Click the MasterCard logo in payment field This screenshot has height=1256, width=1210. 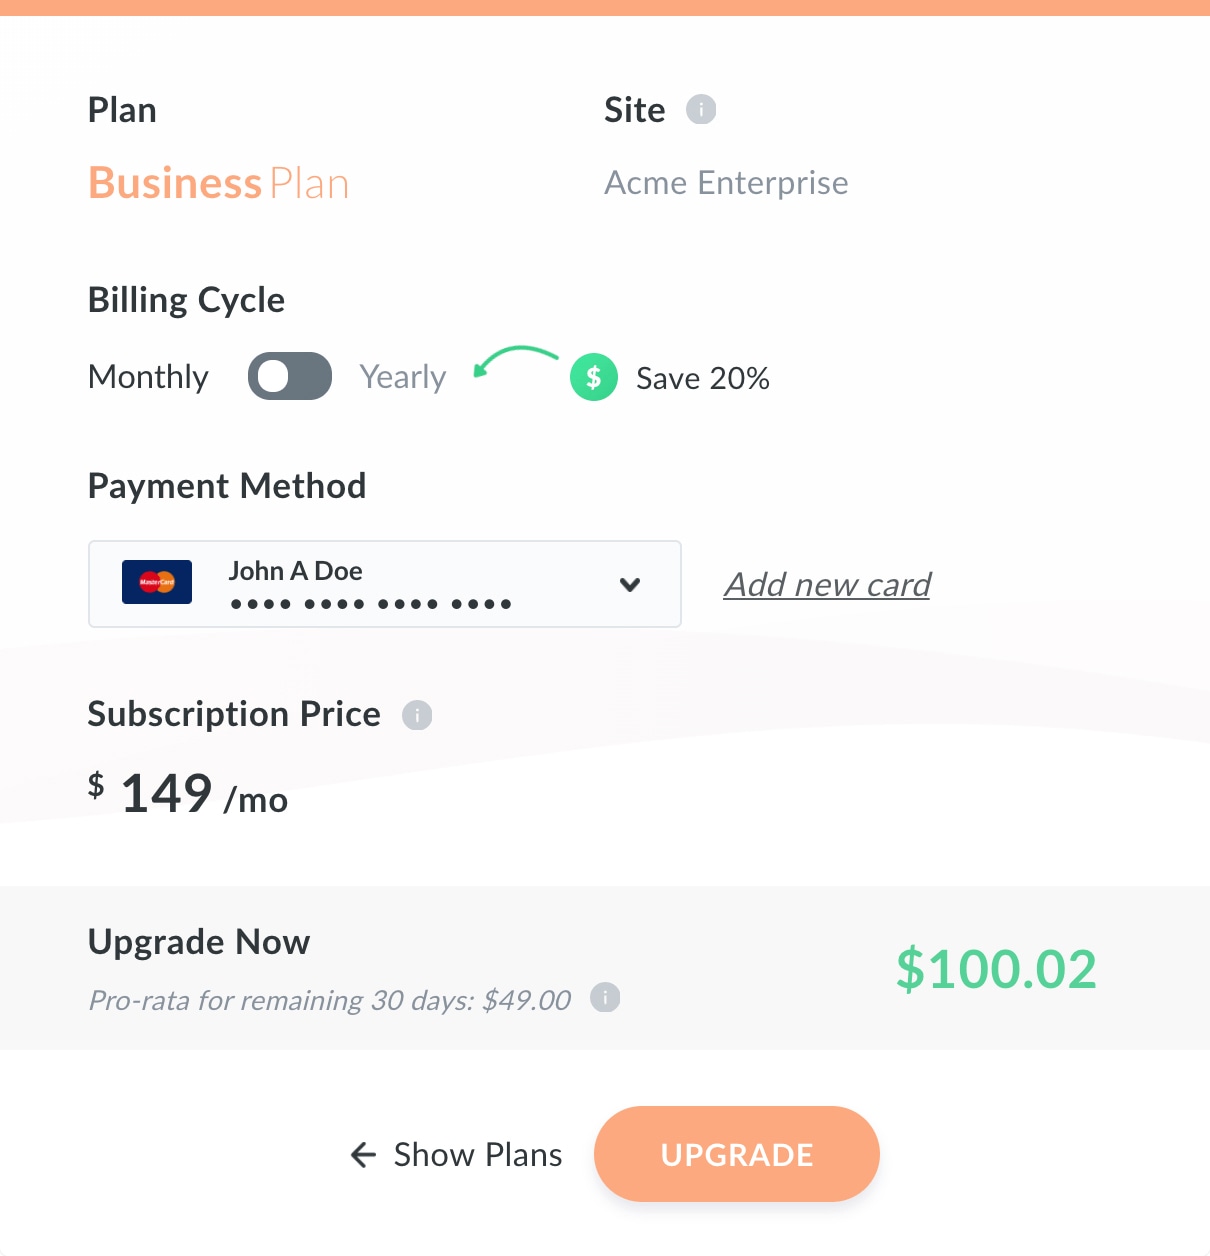point(157,582)
